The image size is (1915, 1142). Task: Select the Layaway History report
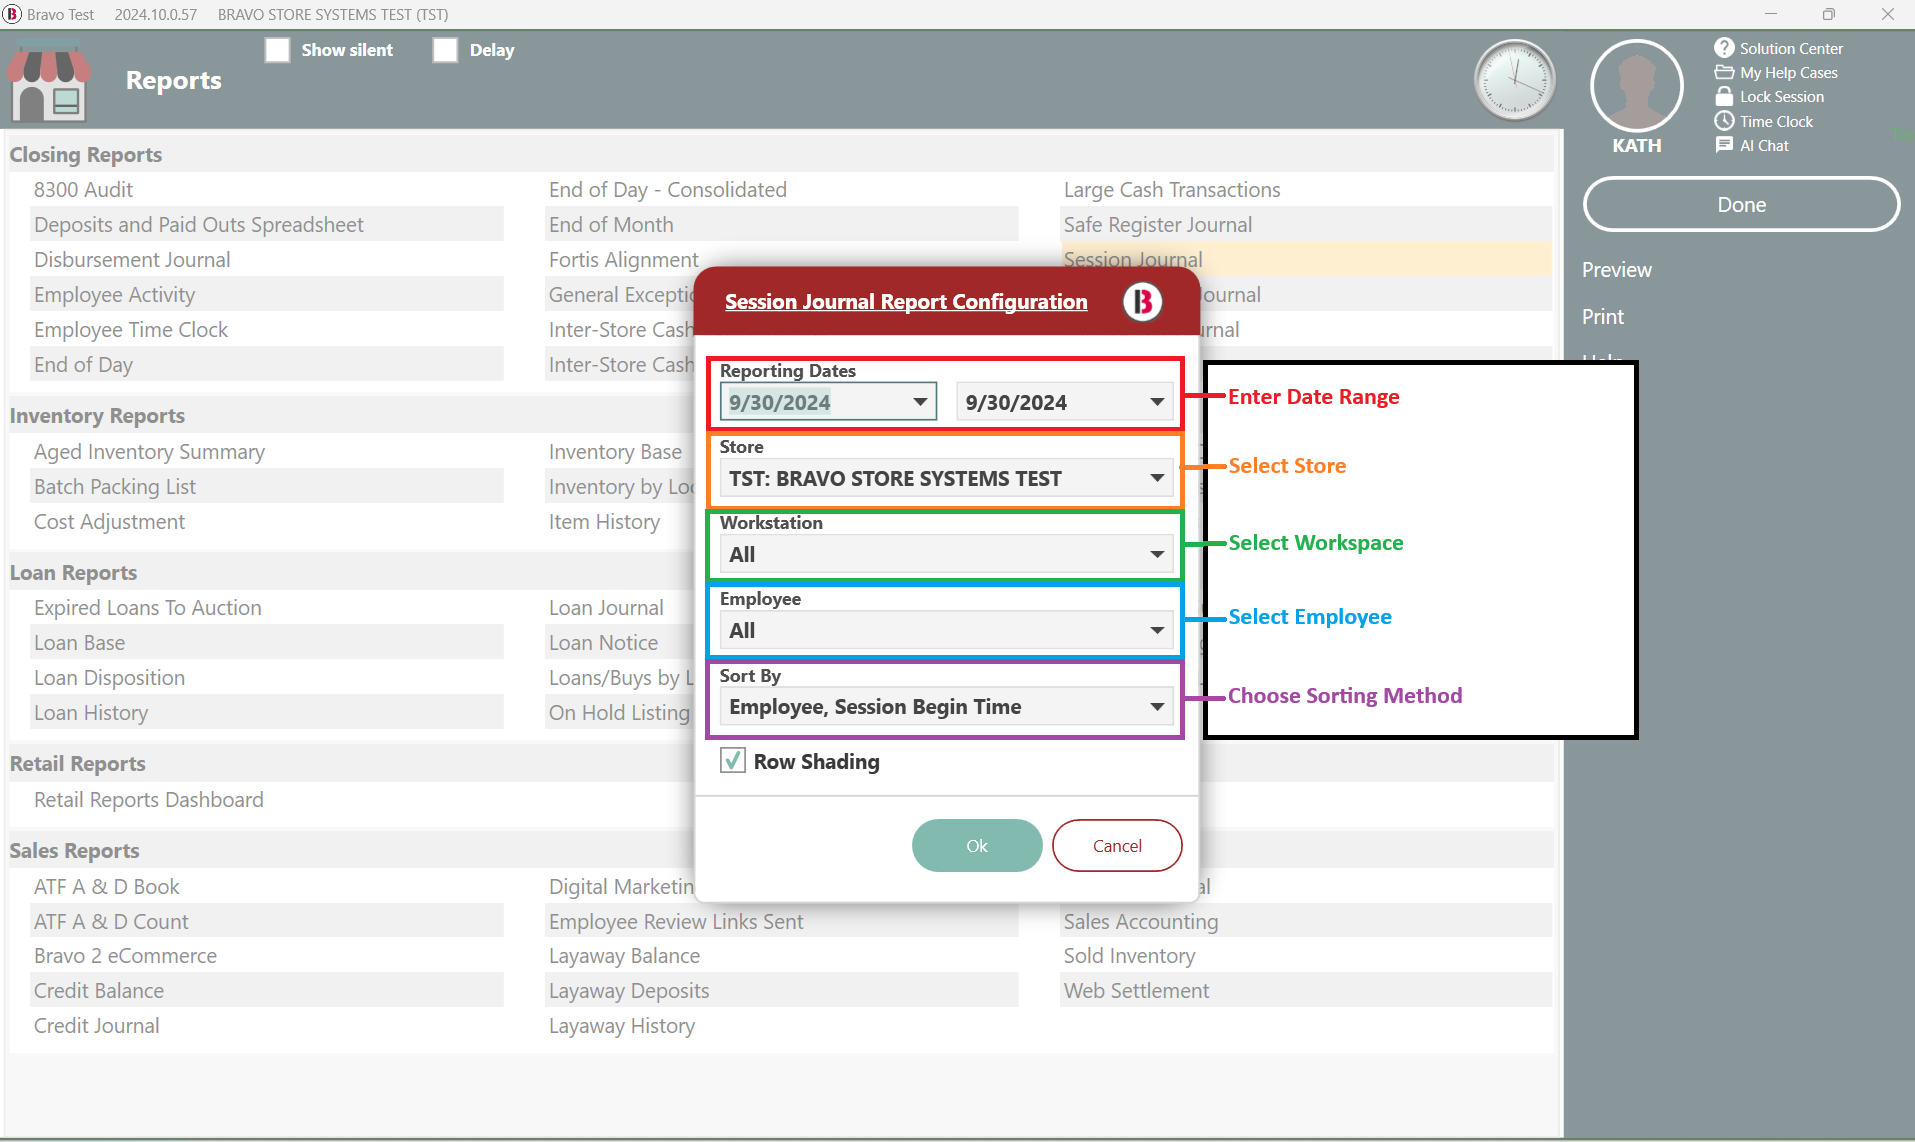(621, 1025)
